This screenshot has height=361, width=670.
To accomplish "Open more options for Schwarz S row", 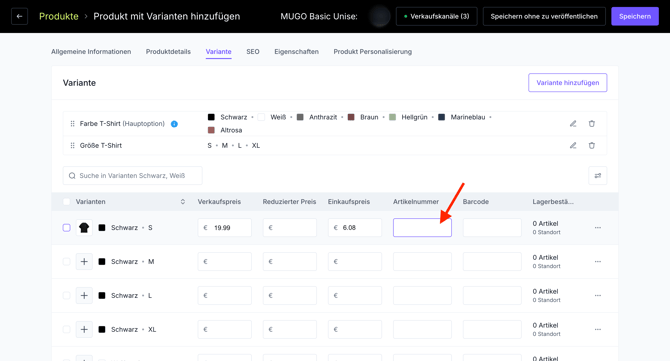I will point(597,228).
